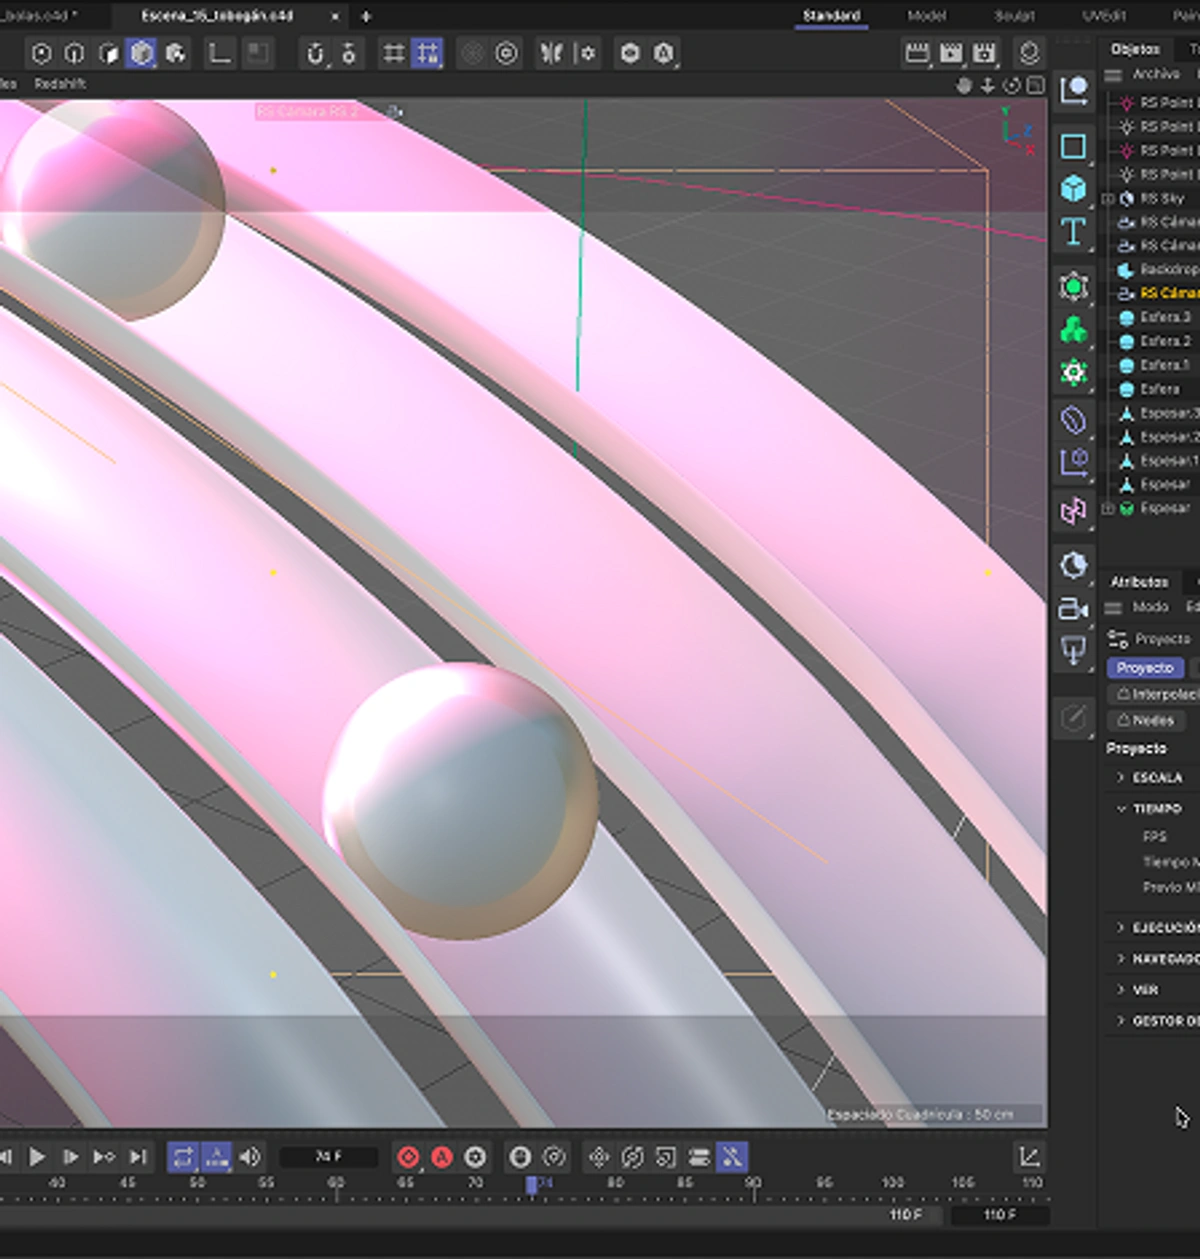Open the timeline dope sheet graph icon
The image size is (1200, 1259).
1029,1157
